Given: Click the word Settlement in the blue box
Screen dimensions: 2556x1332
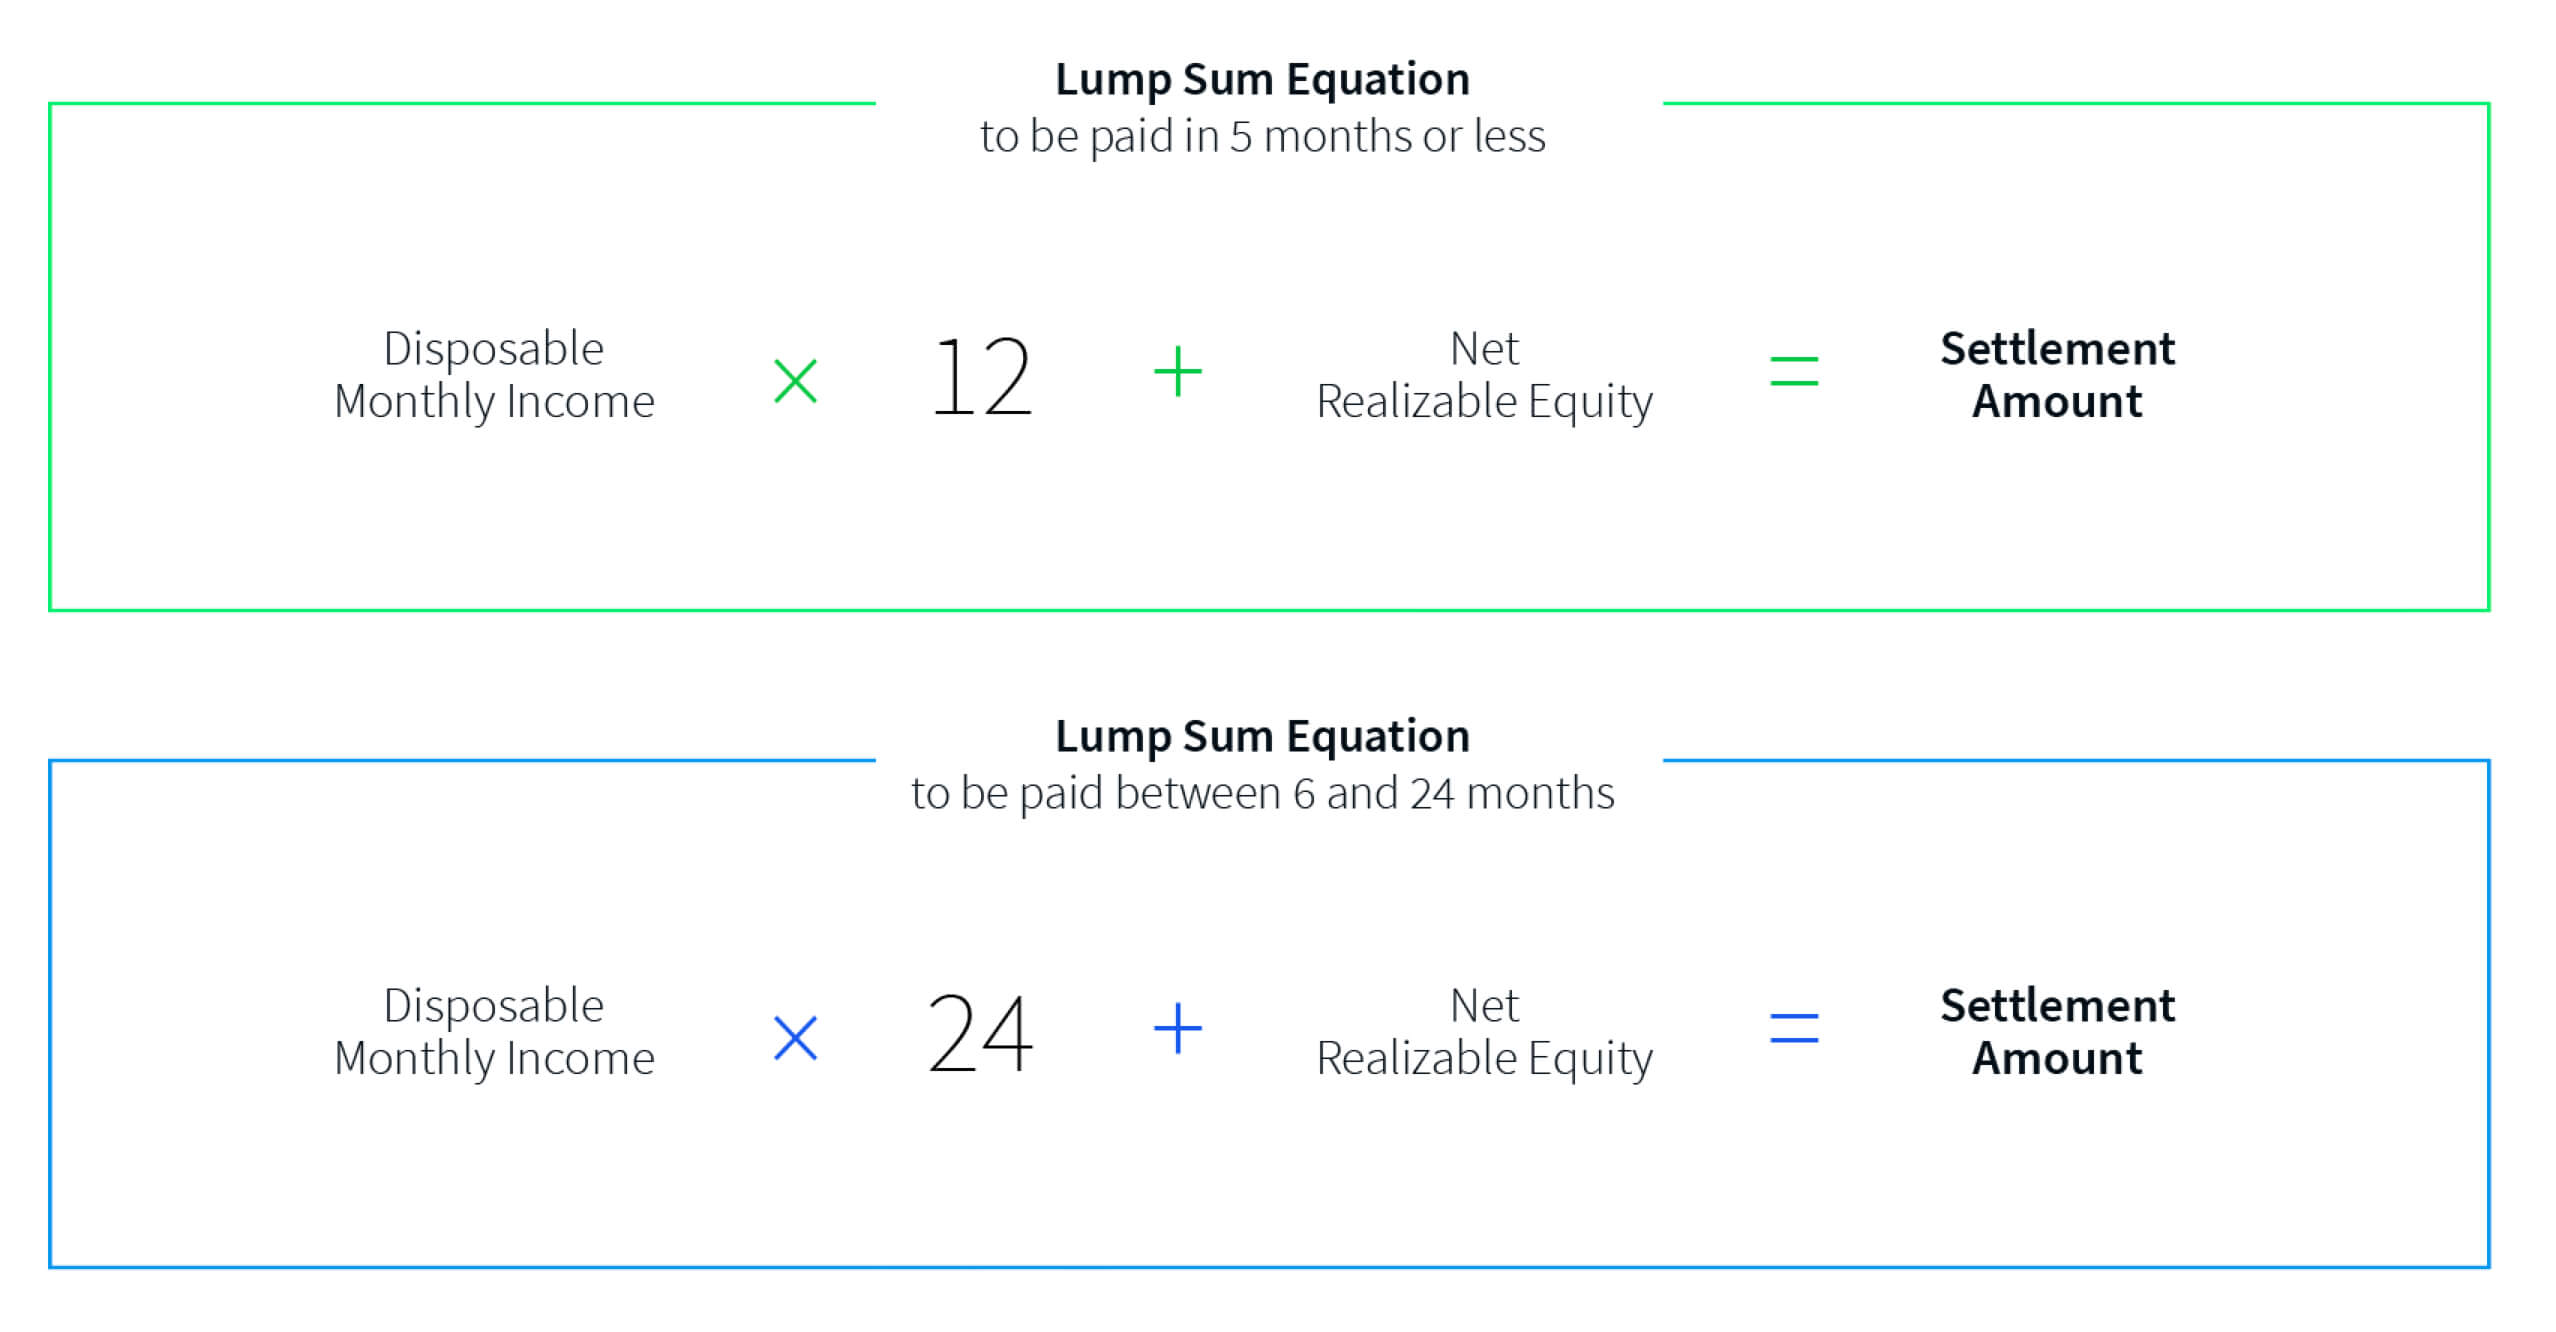Looking at the screenshot, I should point(2058,1006).
